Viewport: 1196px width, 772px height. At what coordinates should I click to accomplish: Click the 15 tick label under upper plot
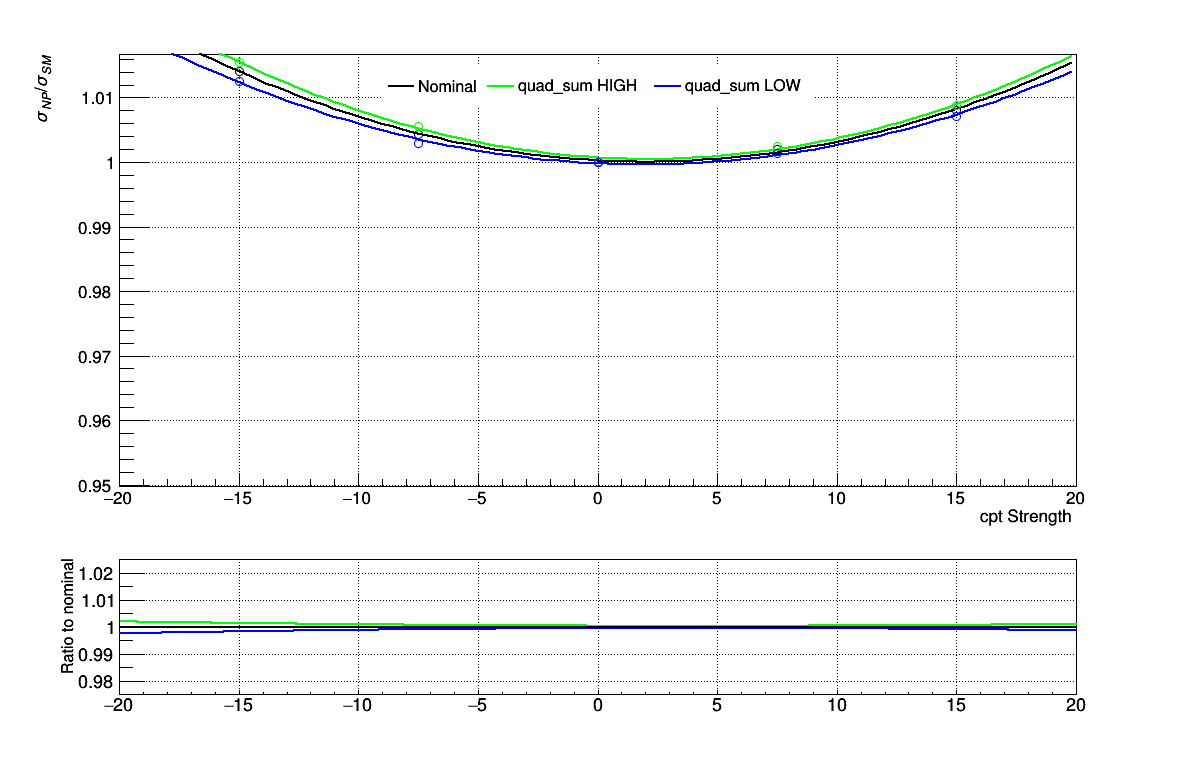coord(956,499)
